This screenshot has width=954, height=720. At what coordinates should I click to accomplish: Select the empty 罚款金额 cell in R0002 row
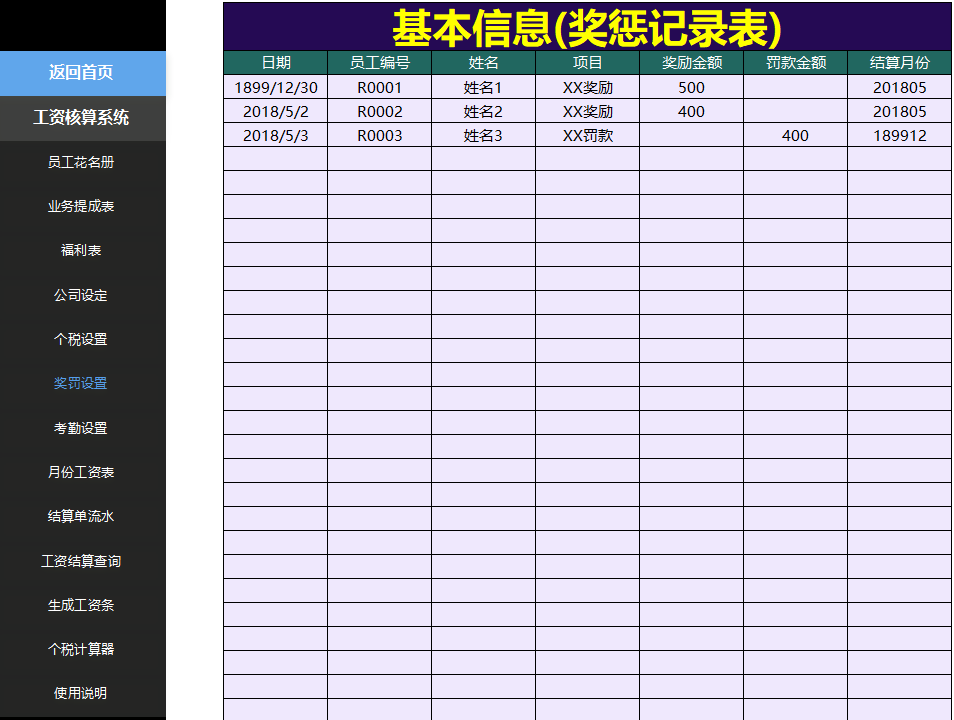tap(796, 111)
